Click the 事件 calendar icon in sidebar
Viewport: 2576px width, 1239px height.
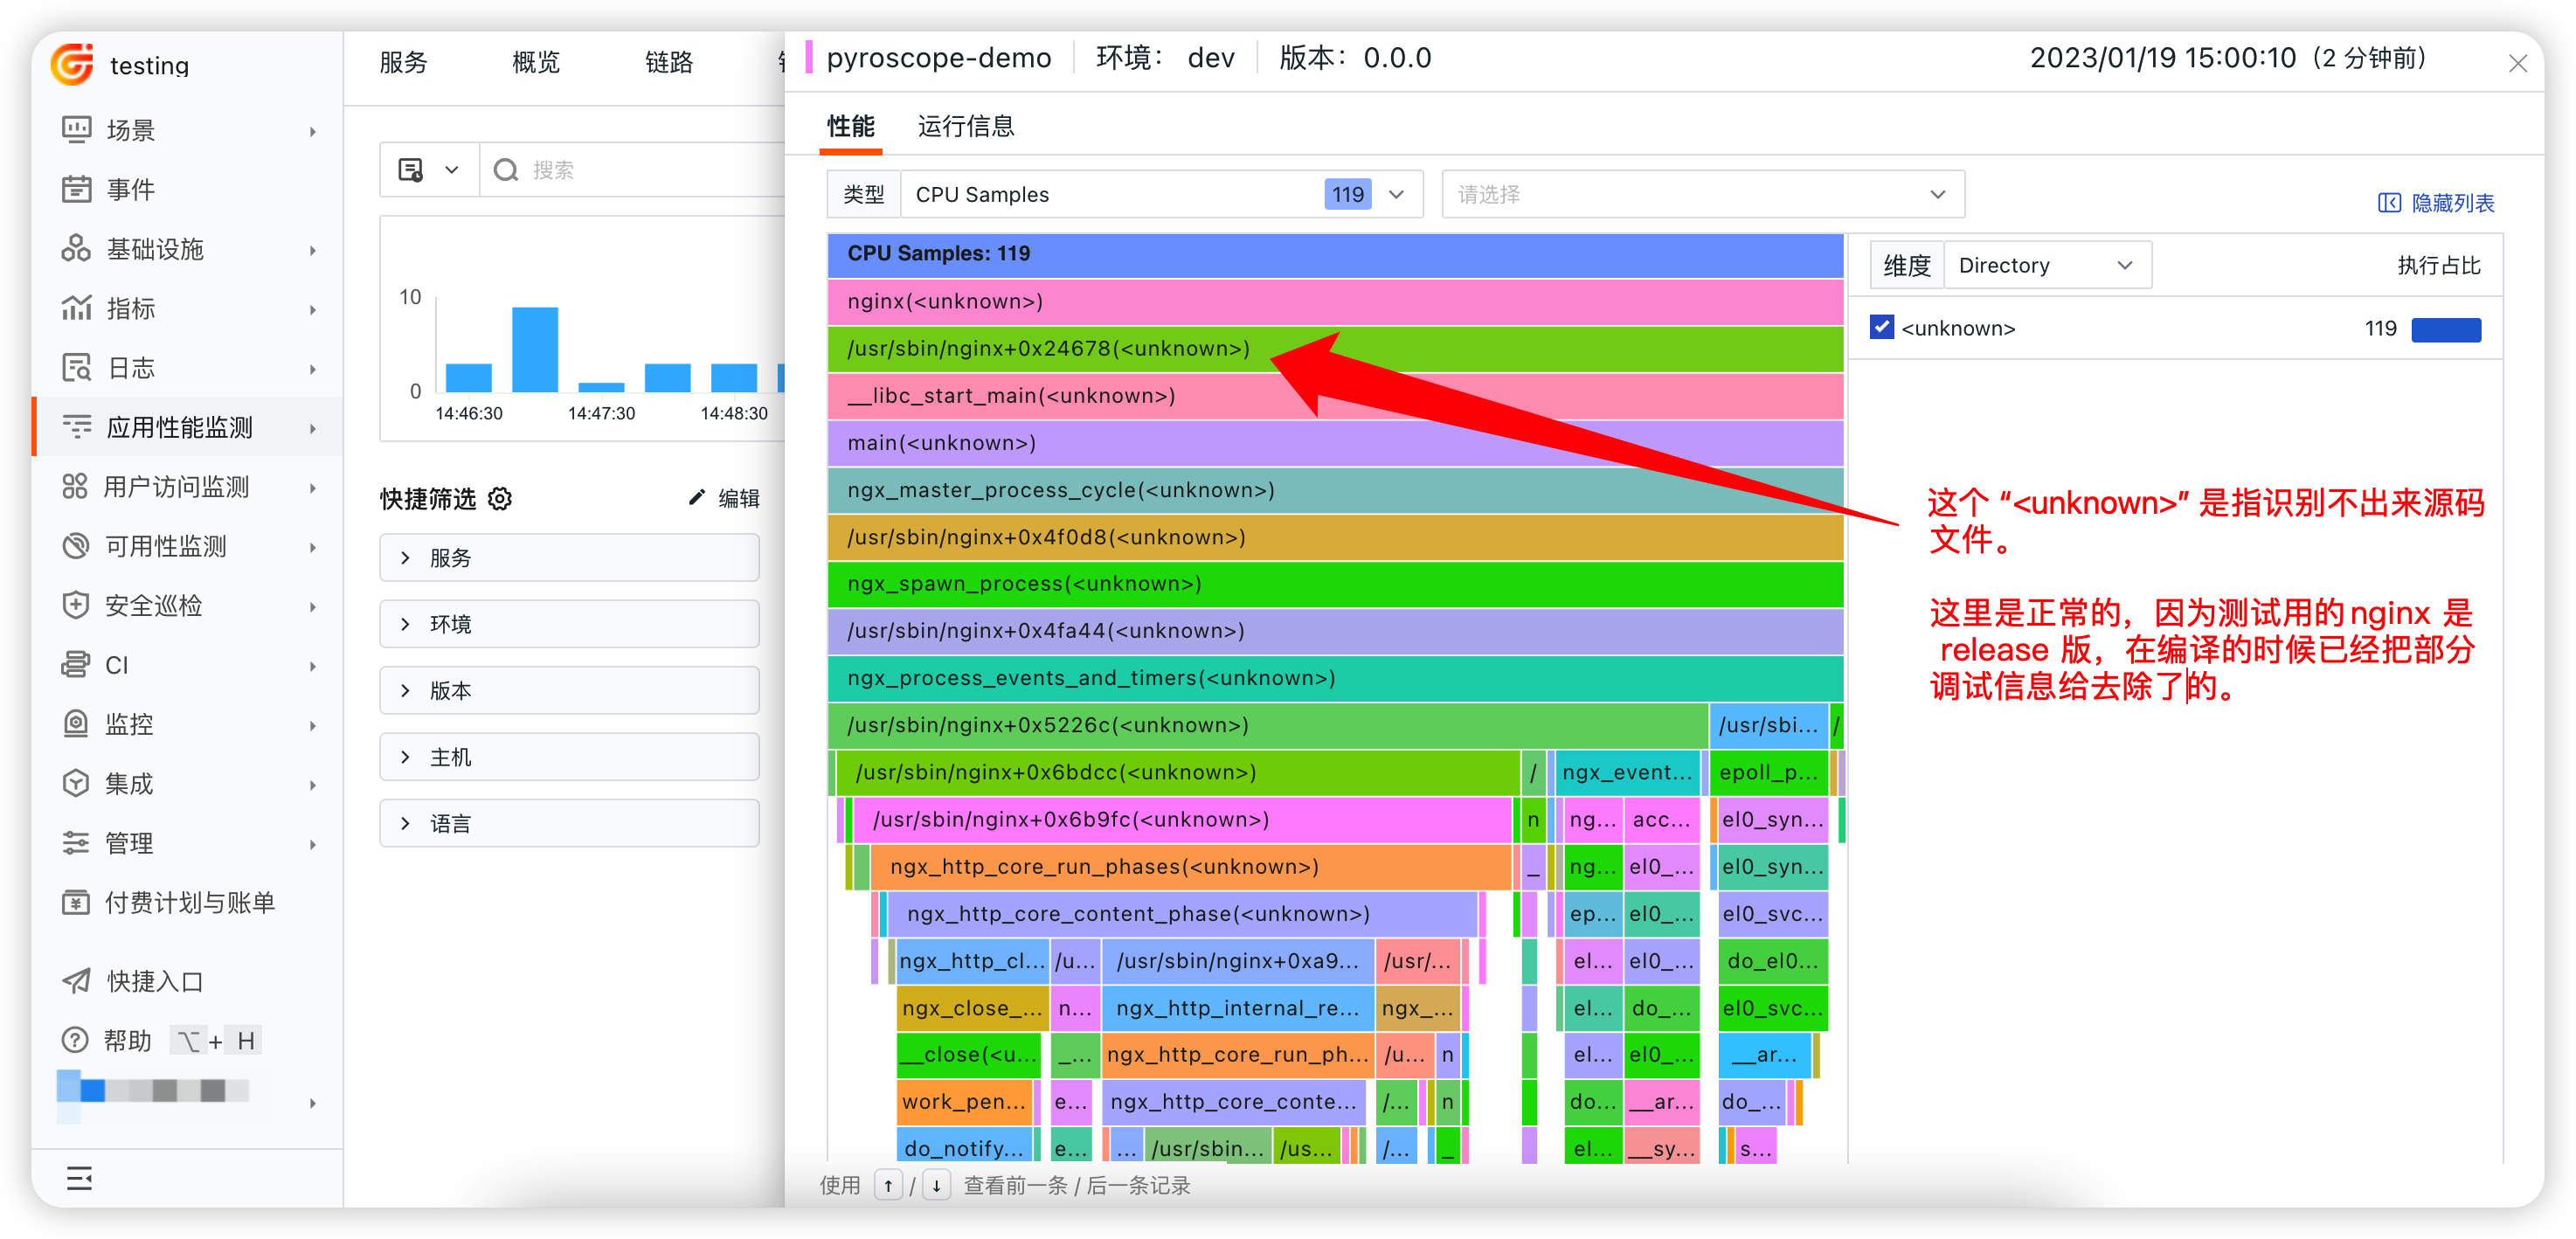coord(76,189)
